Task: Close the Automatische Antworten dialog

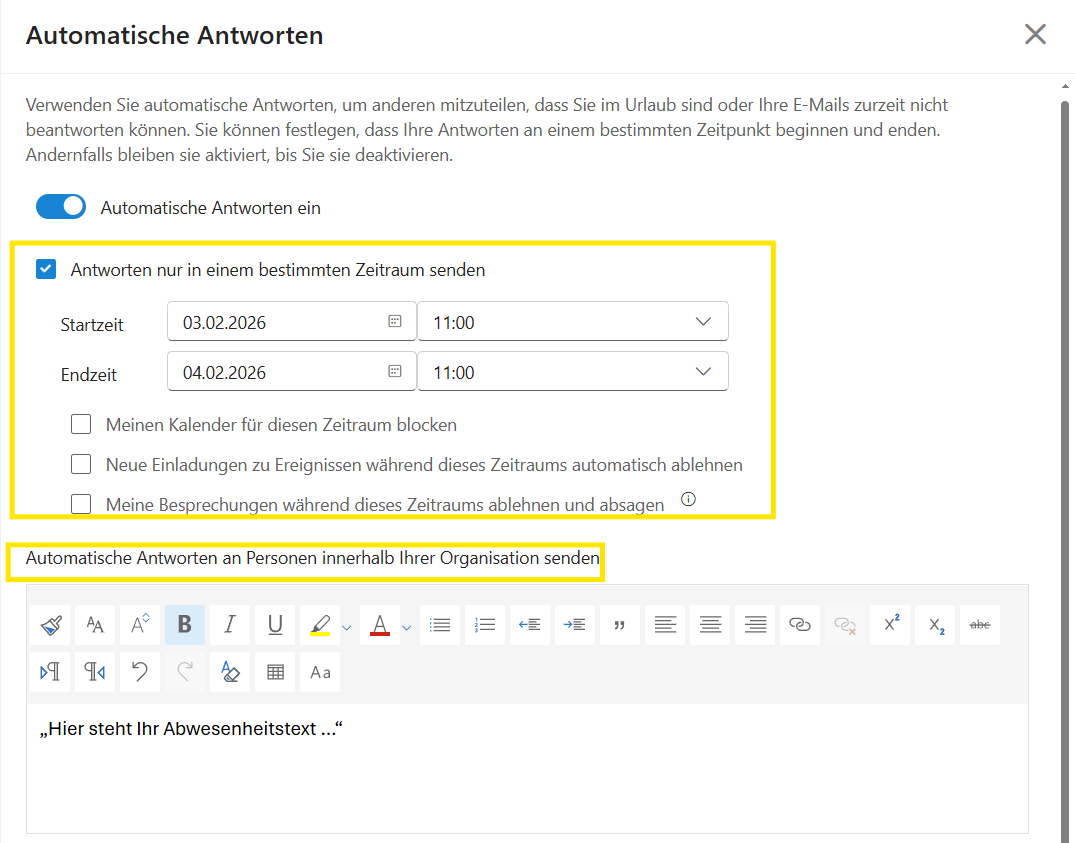Action: (1035, 35)
